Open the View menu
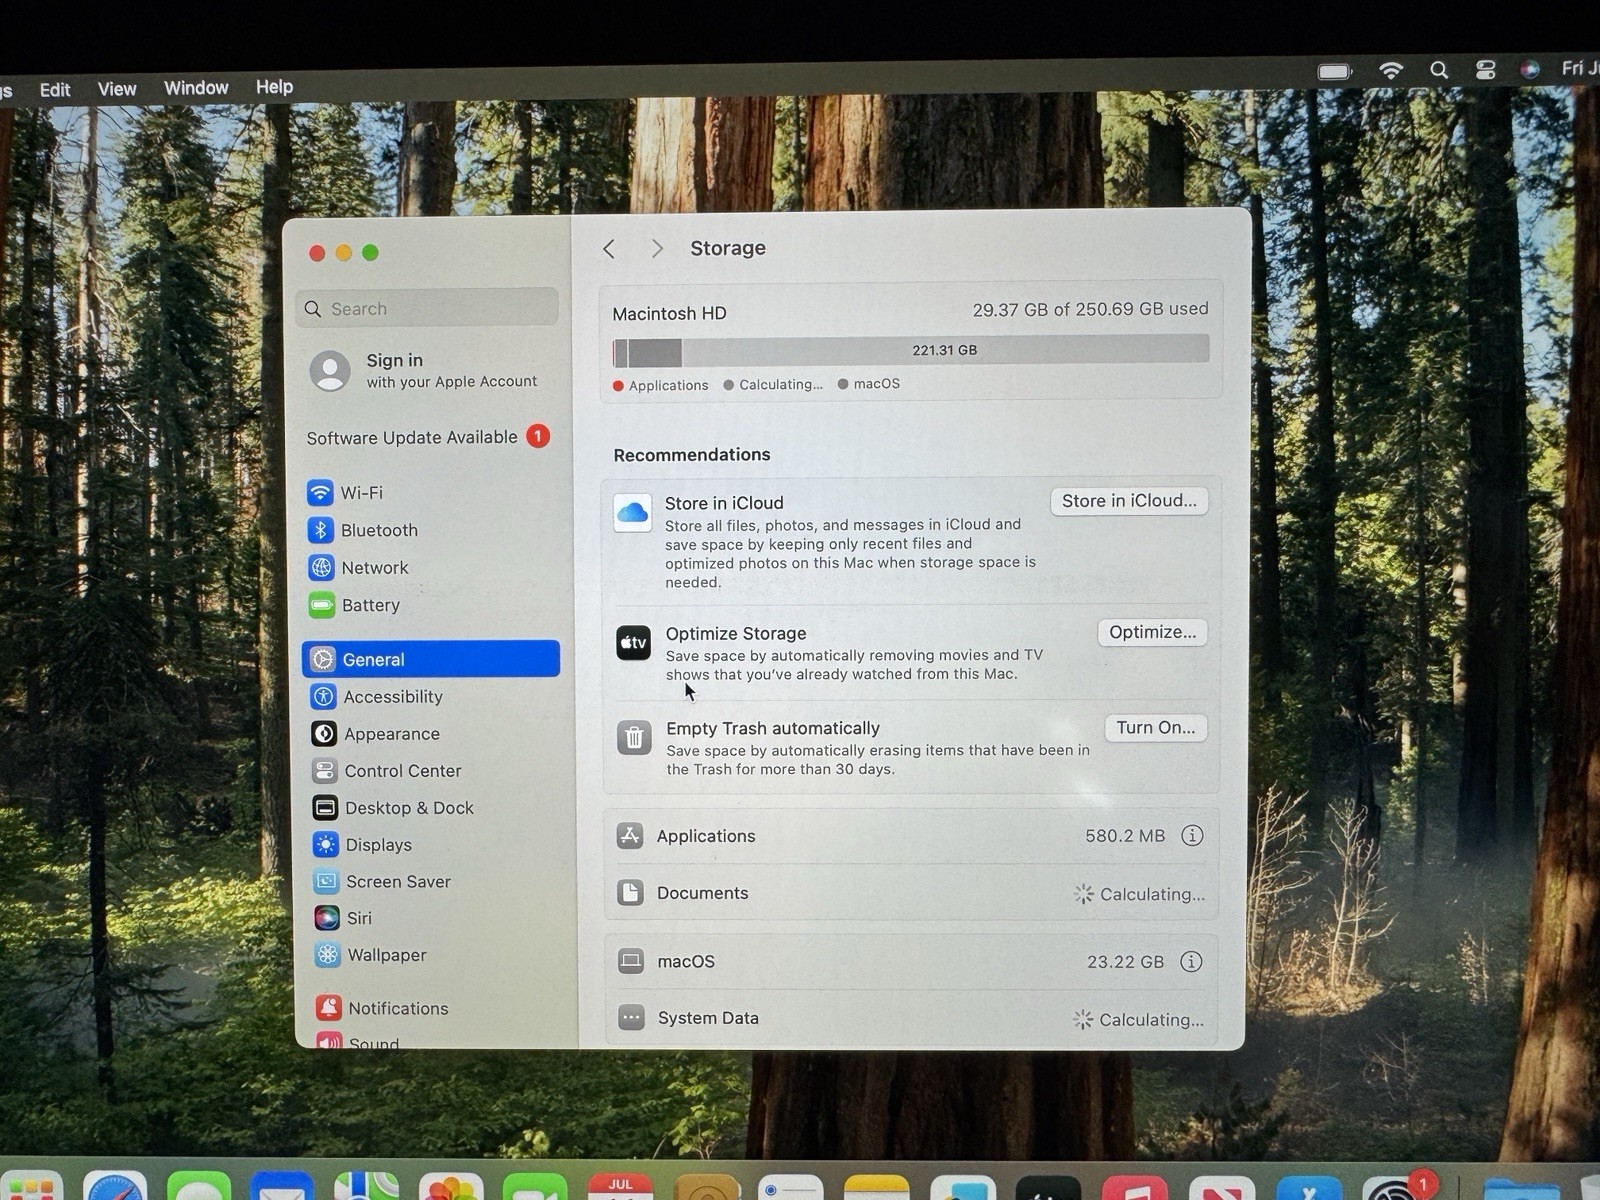Screen dimensions: 1600x1200 point(117,89)
